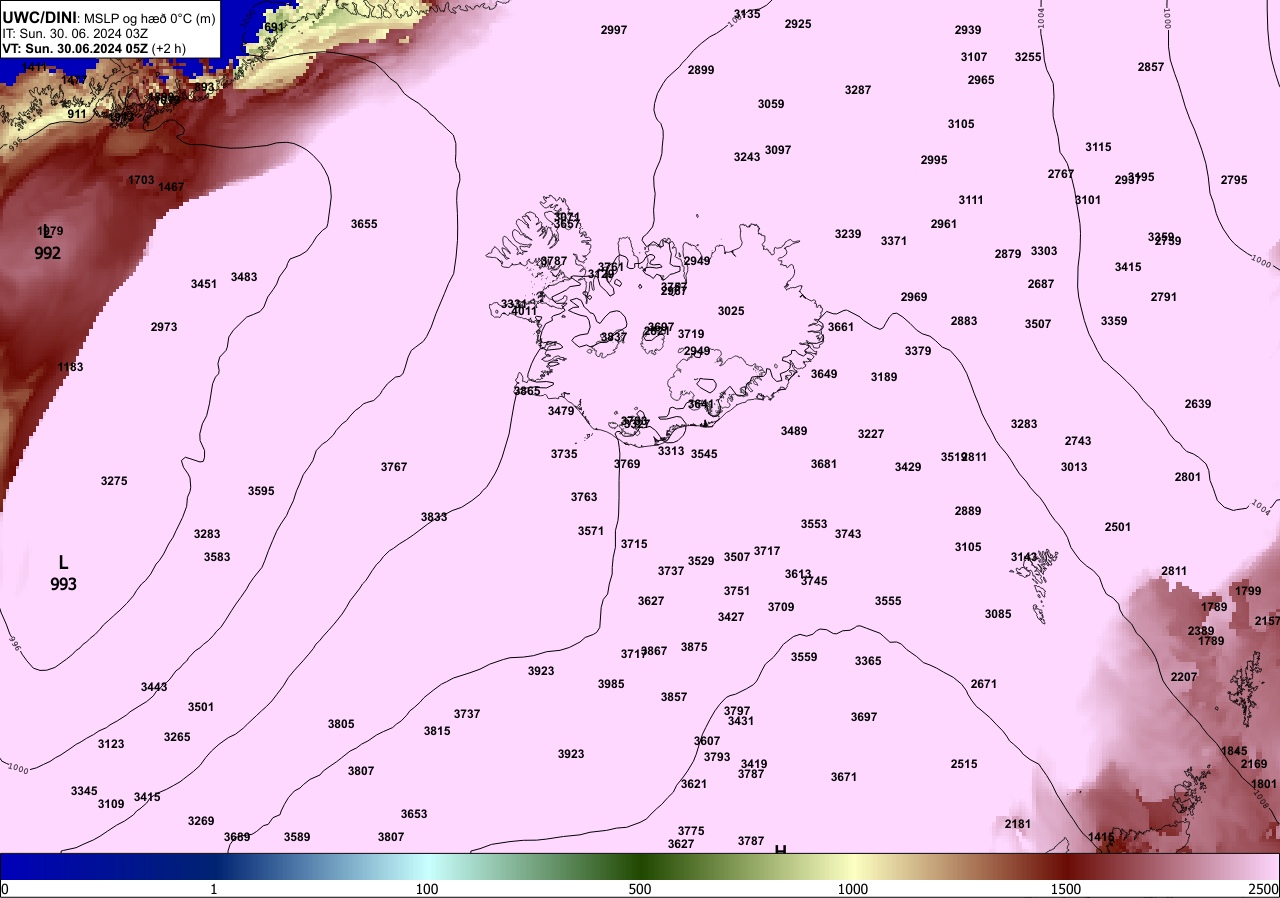
Task: Click the 3489 value
Action: tap(794, 431)
